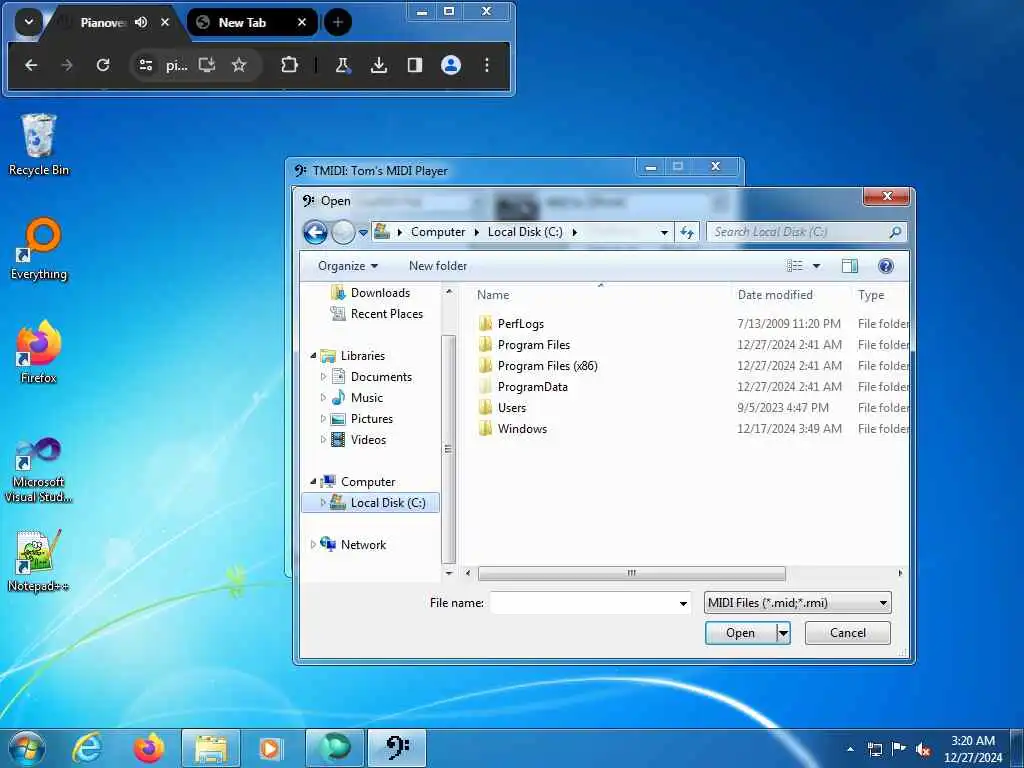The height and width of the screenshot is (768, 1024).
Task: Mute the Pianover tab's speaker icon
Action: click(141, 22)
